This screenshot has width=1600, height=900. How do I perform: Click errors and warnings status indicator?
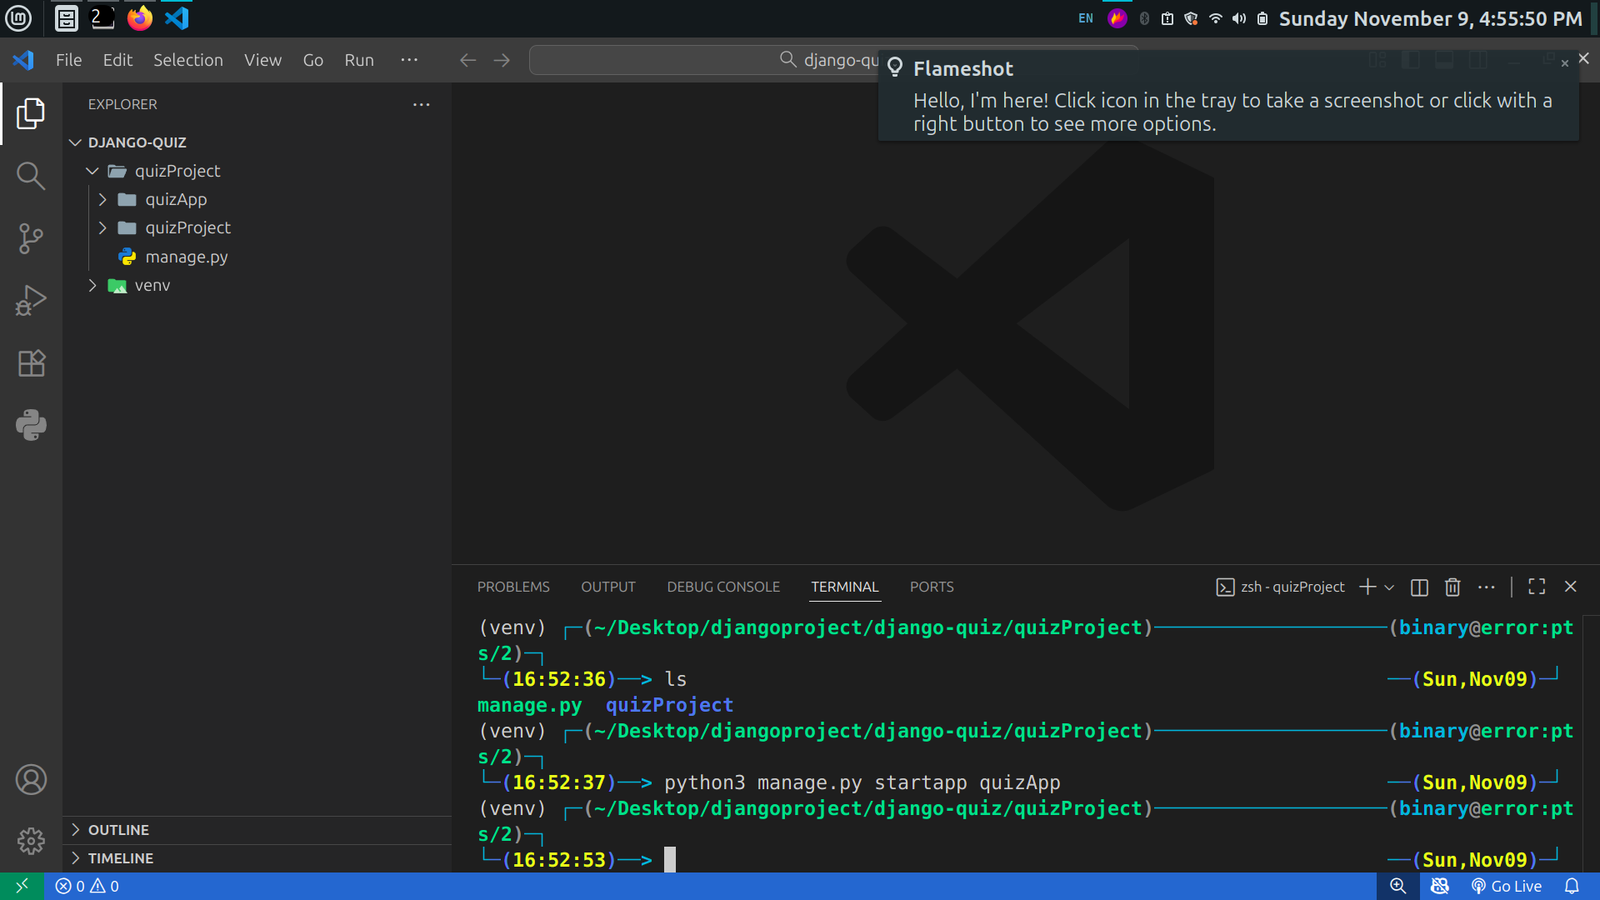coord(87,886)
